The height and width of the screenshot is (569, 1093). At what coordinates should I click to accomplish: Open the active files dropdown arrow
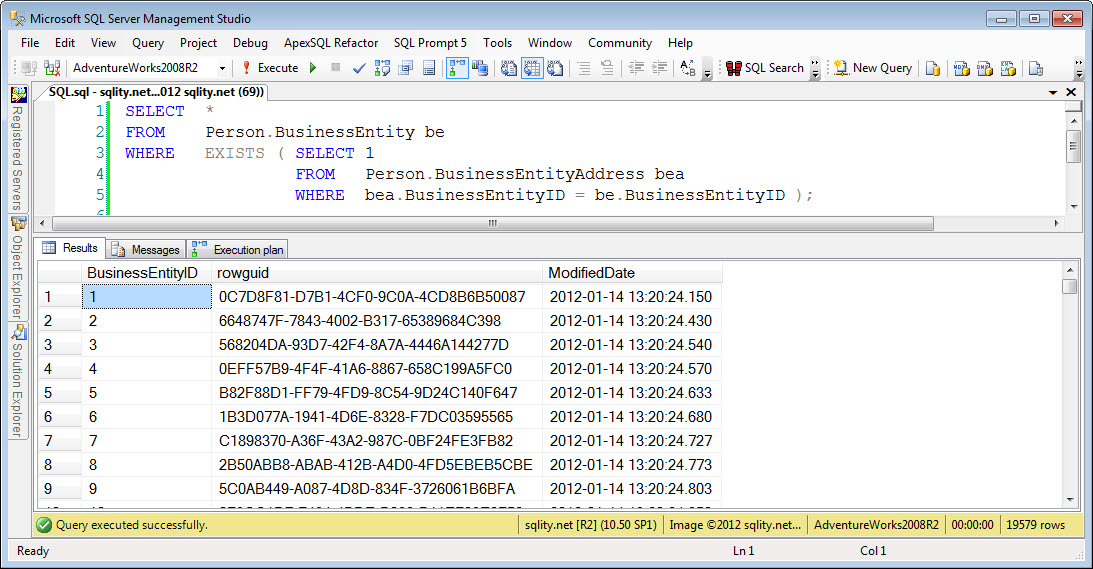click(1053, 92)
